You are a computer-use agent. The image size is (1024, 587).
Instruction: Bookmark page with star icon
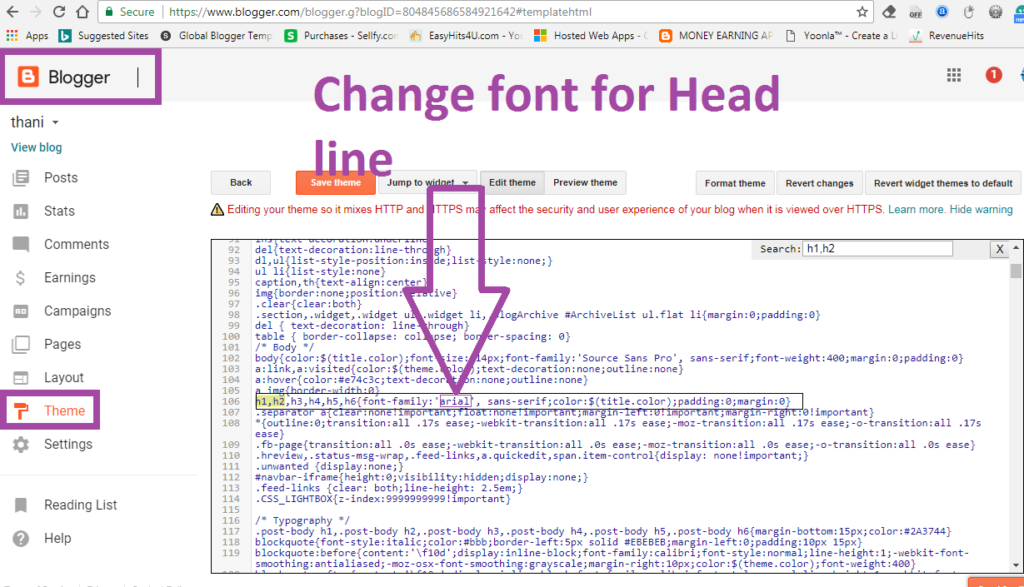tap(862, 12)
